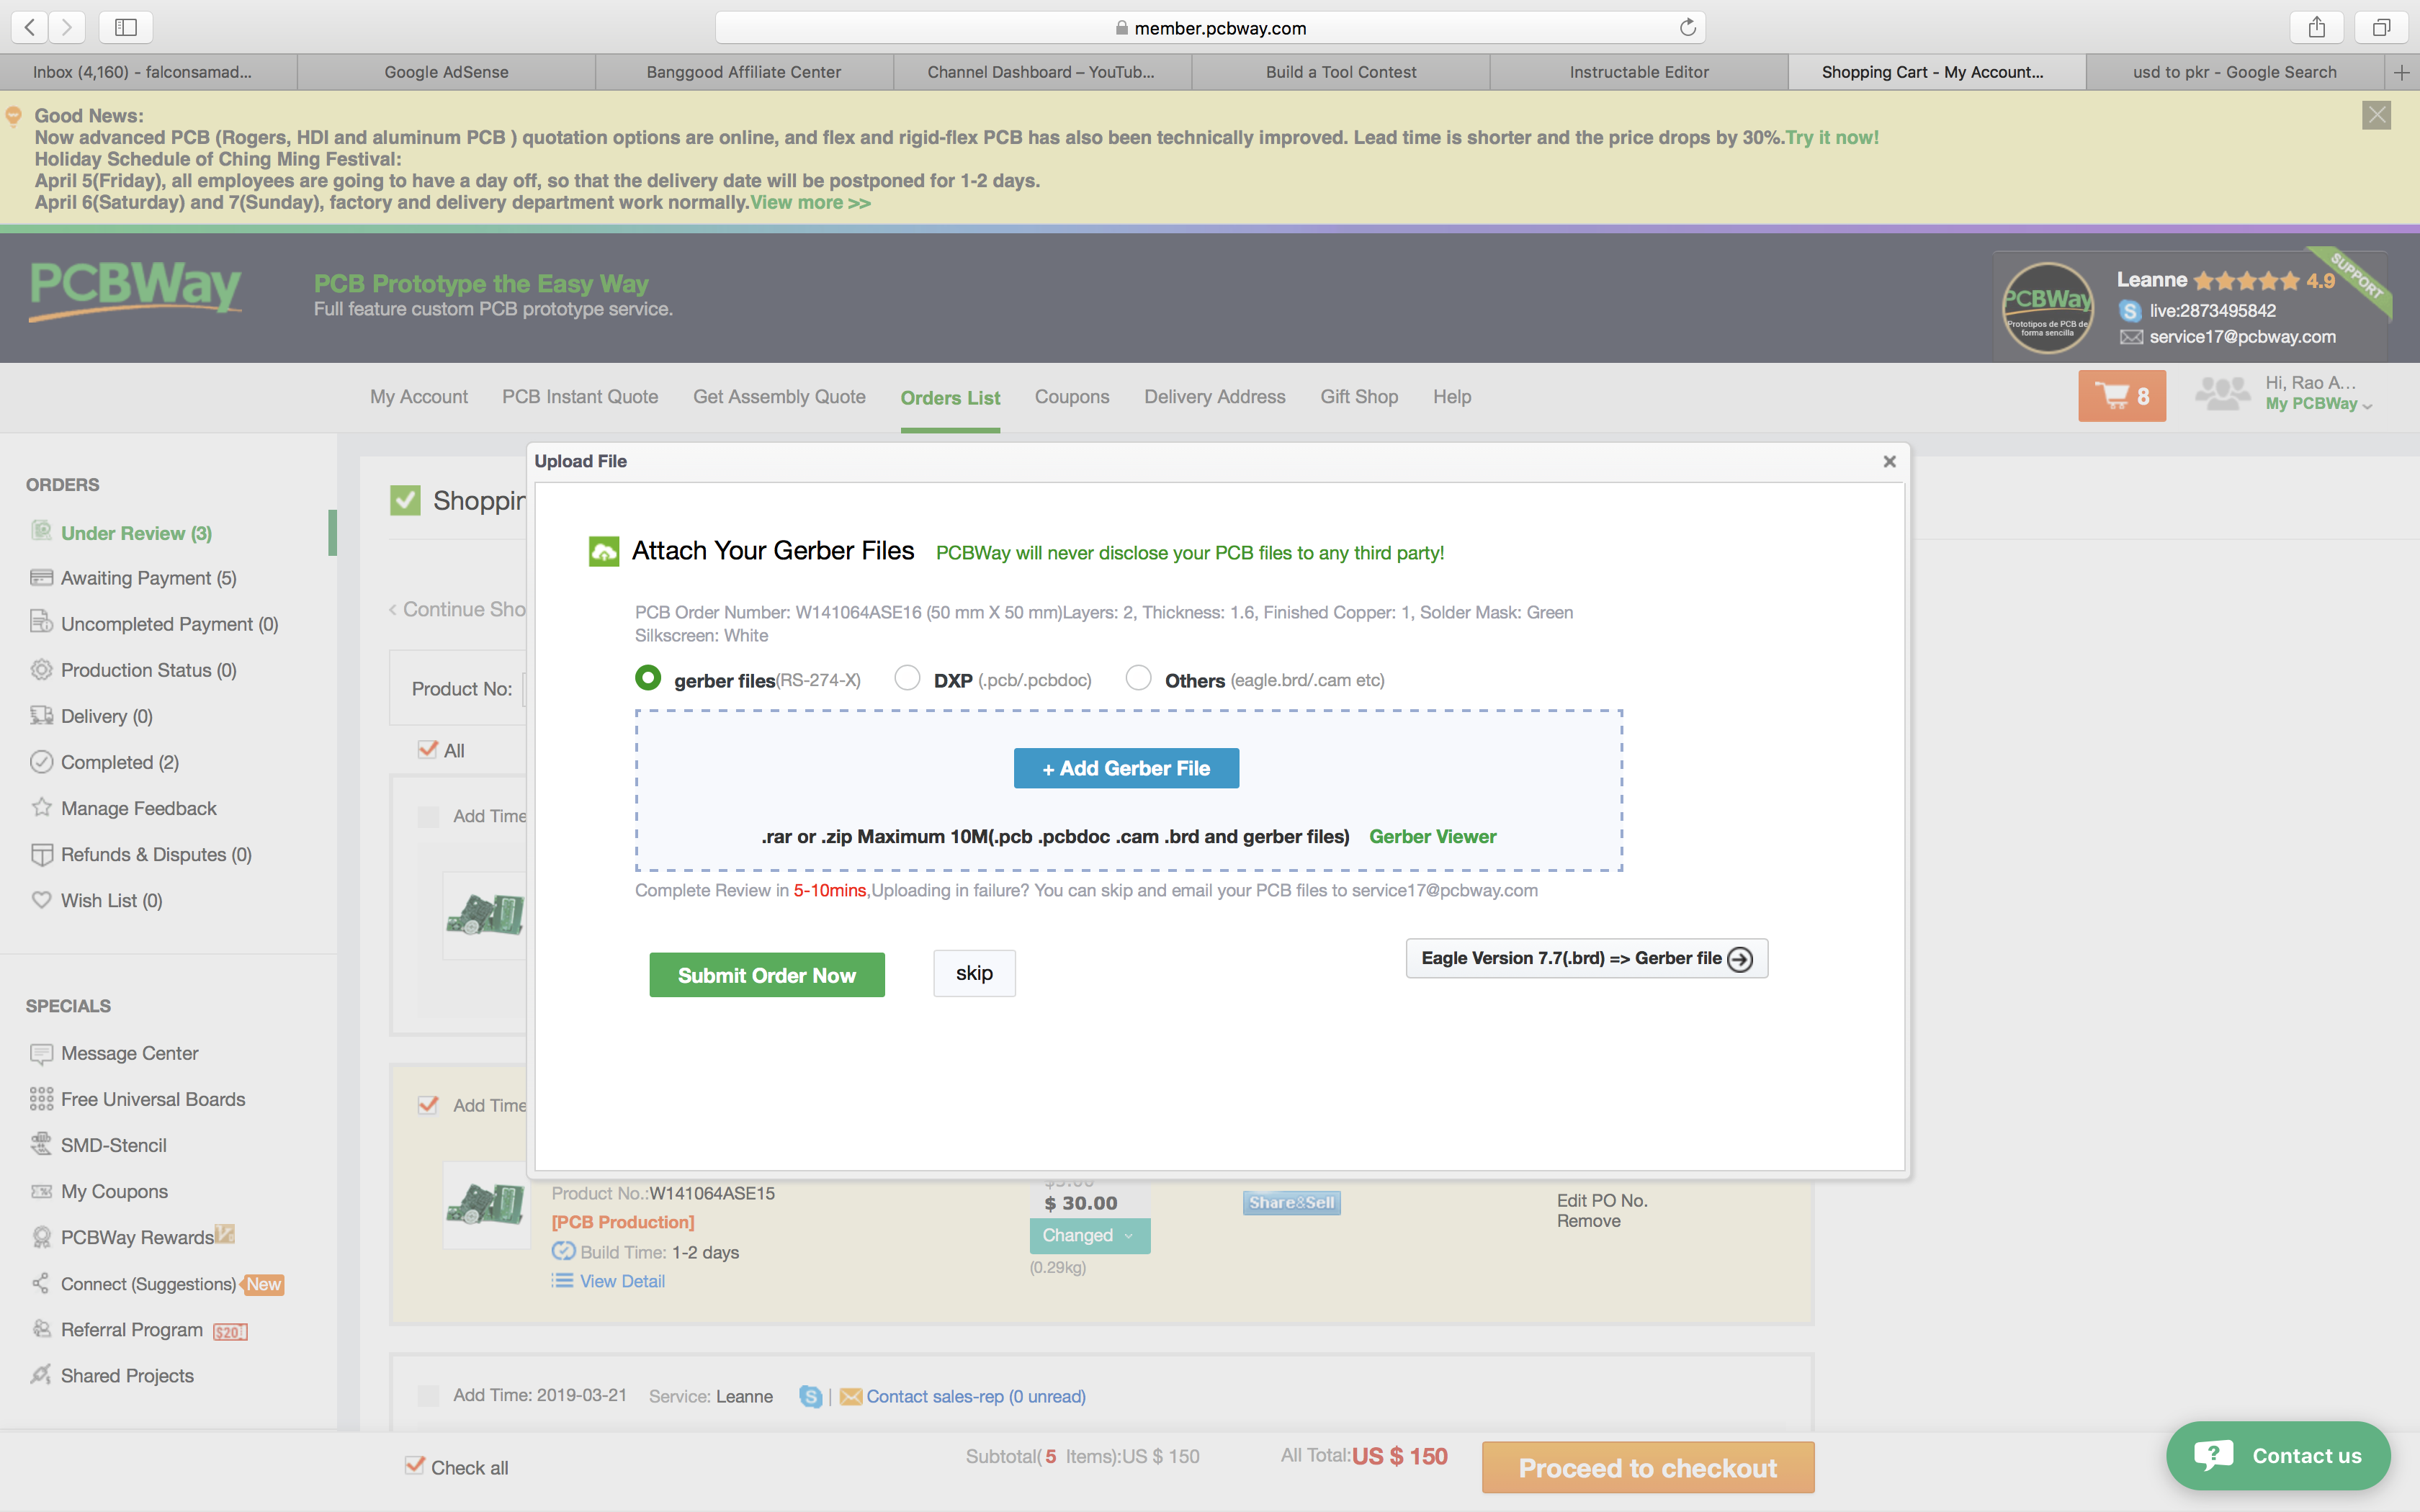Click the Share&Sell badge
Viewport: 2420px width, 1512px height.
[1291, 1202]
